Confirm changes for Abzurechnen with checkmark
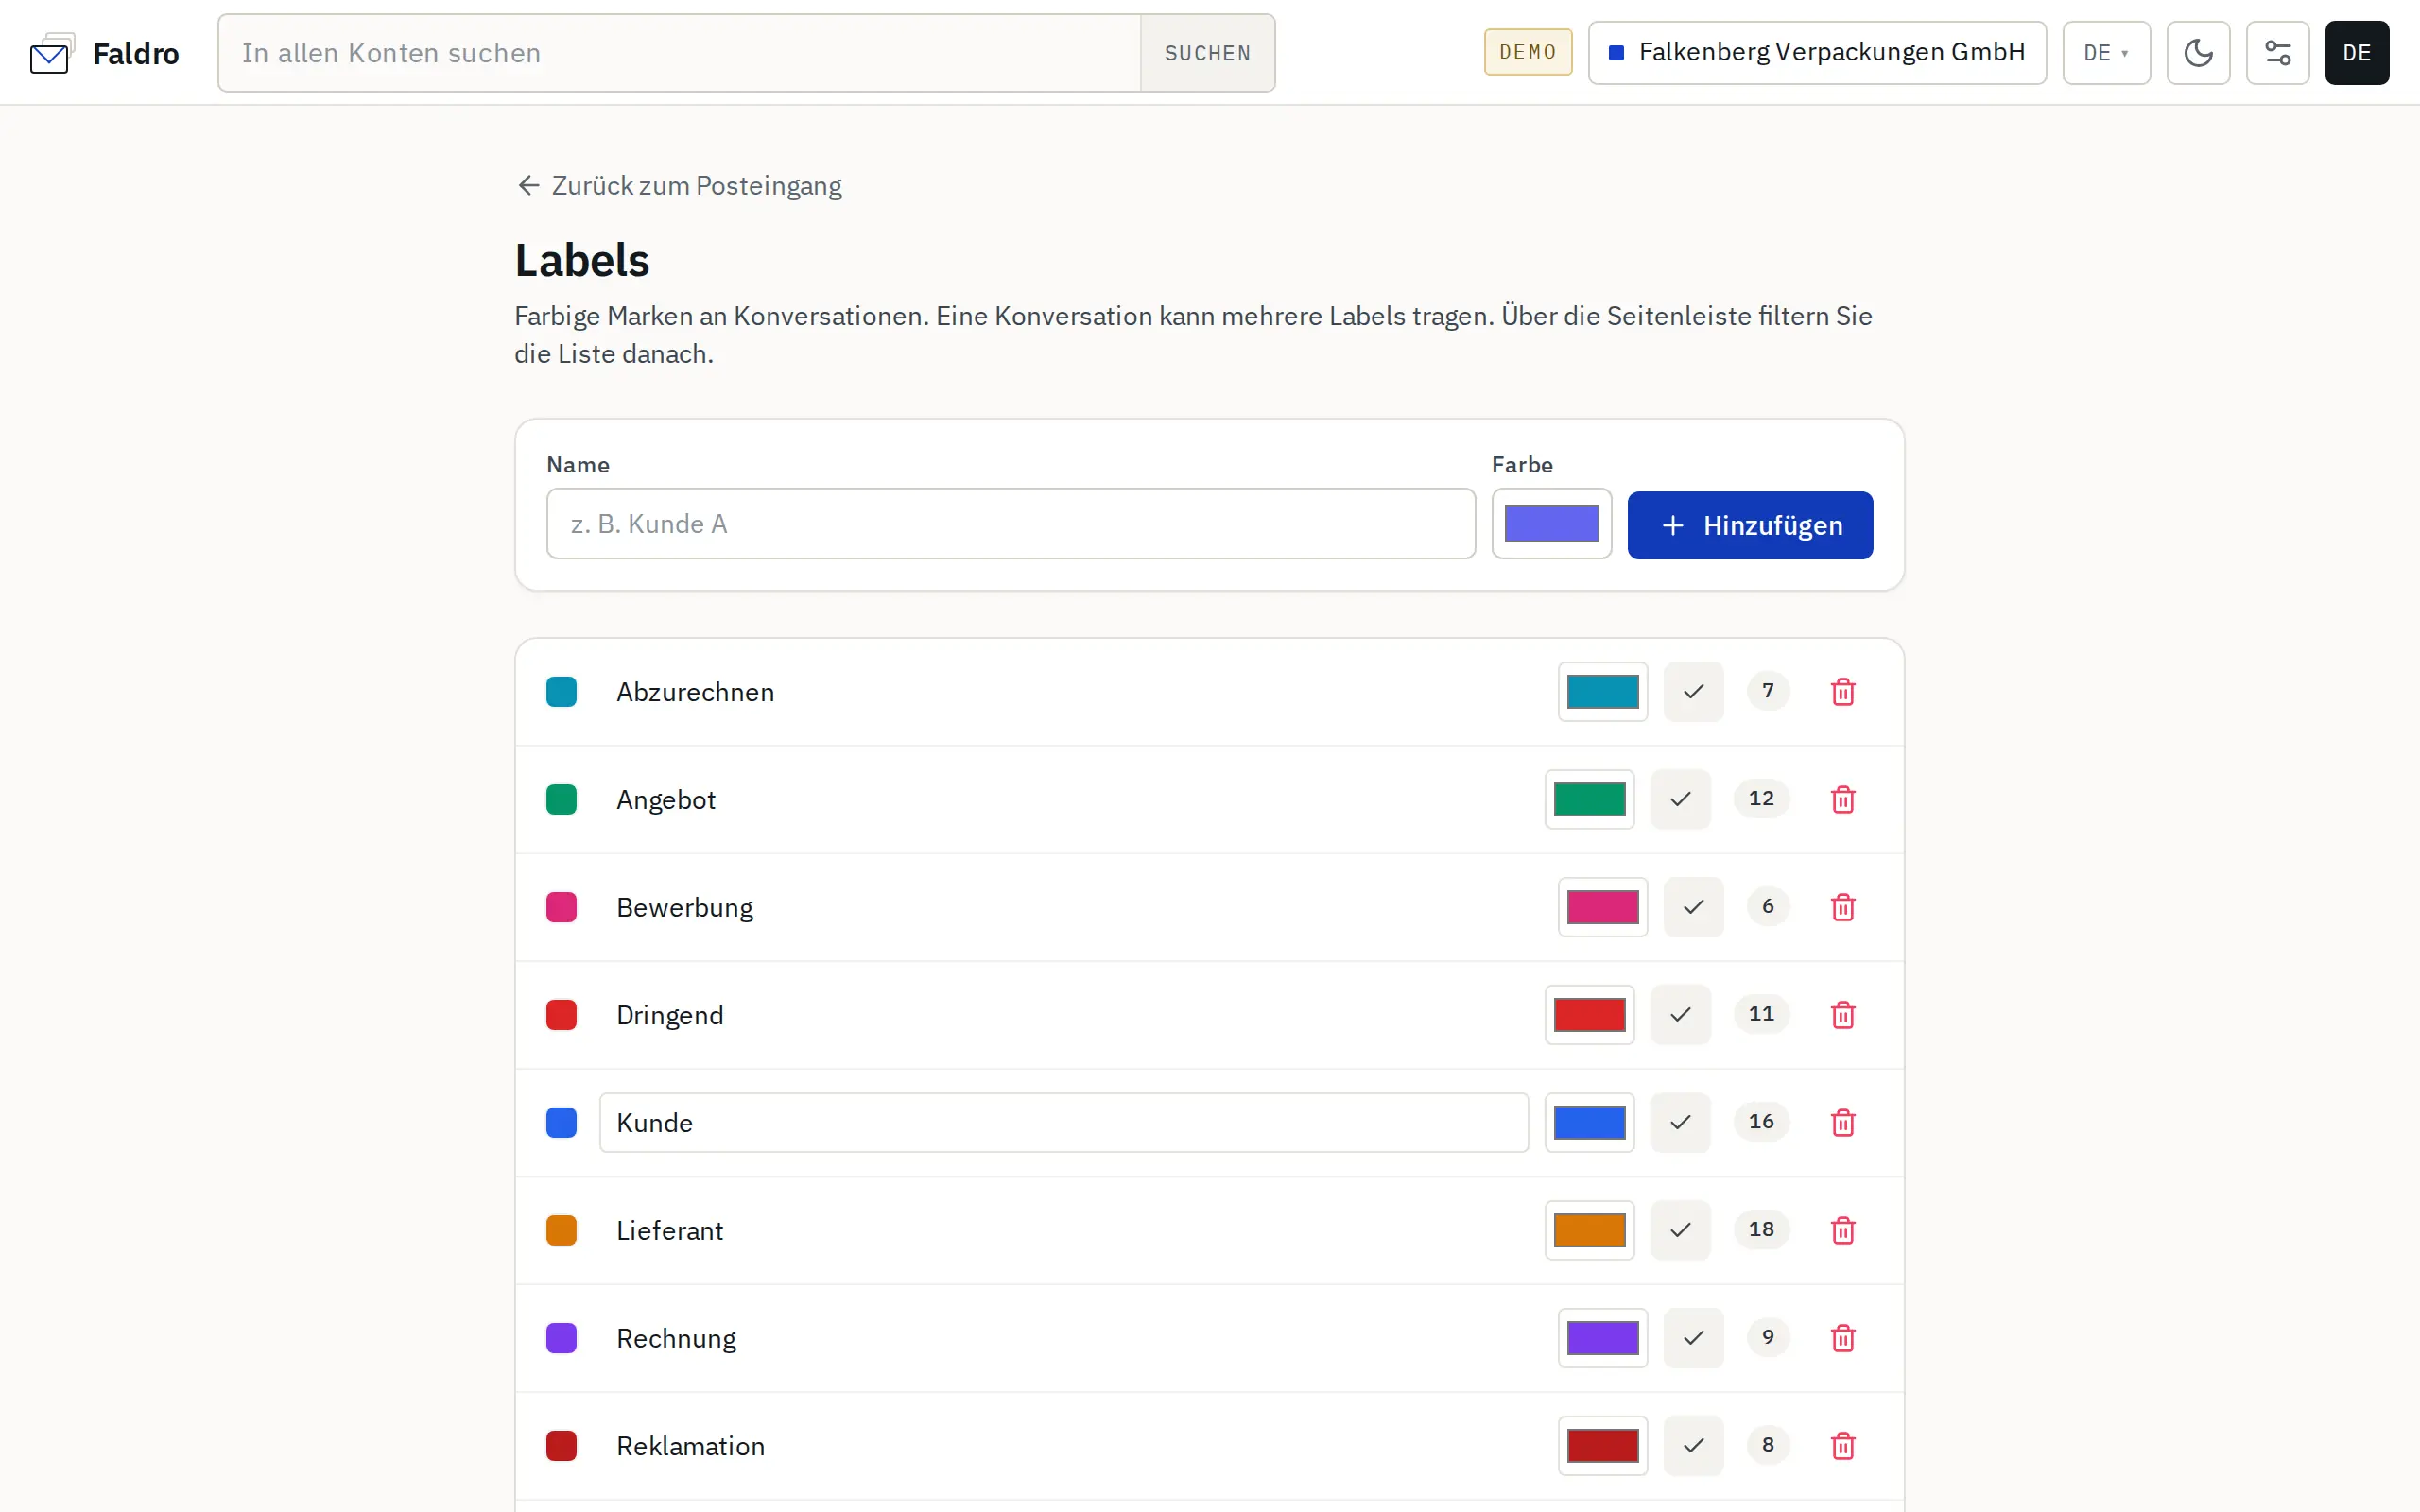Image resolution: width=2420 pixels, height=1512 pixels. 1693,692
